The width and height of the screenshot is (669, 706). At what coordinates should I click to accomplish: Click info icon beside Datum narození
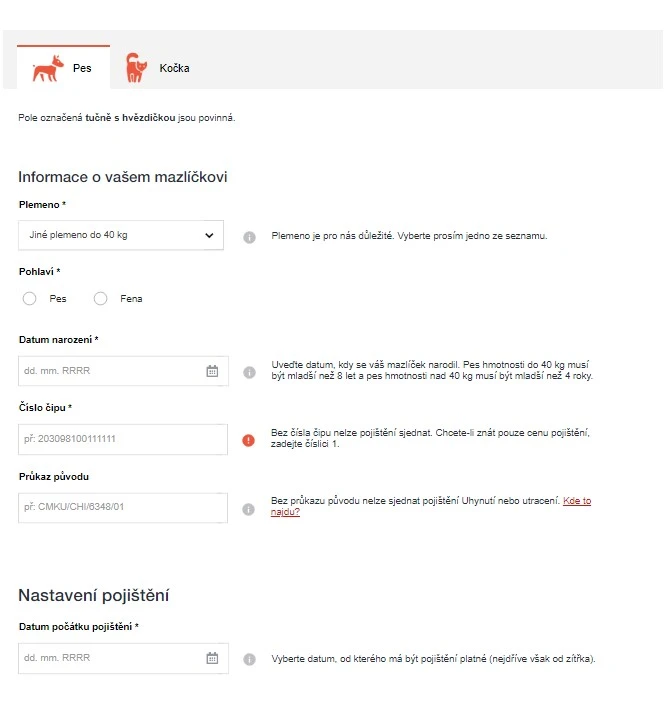coord(249,372)
